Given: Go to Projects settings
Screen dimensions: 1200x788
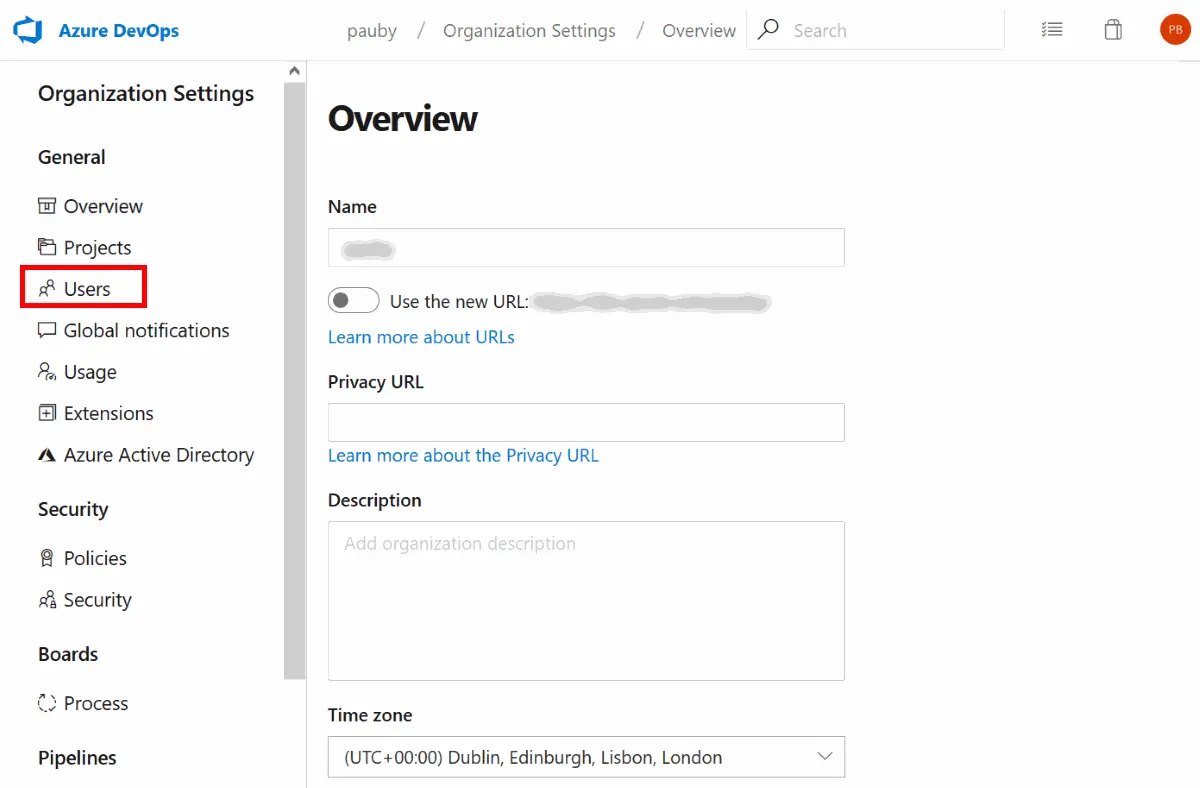Looking at the screenshot, I should pos(97,247).
